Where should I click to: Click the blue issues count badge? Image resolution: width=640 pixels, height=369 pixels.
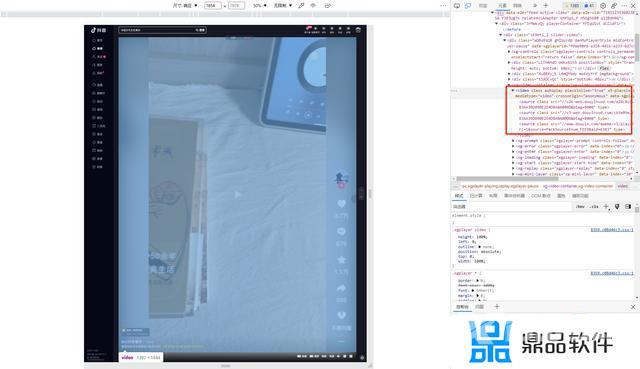pyautogui.click(x=589, y=6)
